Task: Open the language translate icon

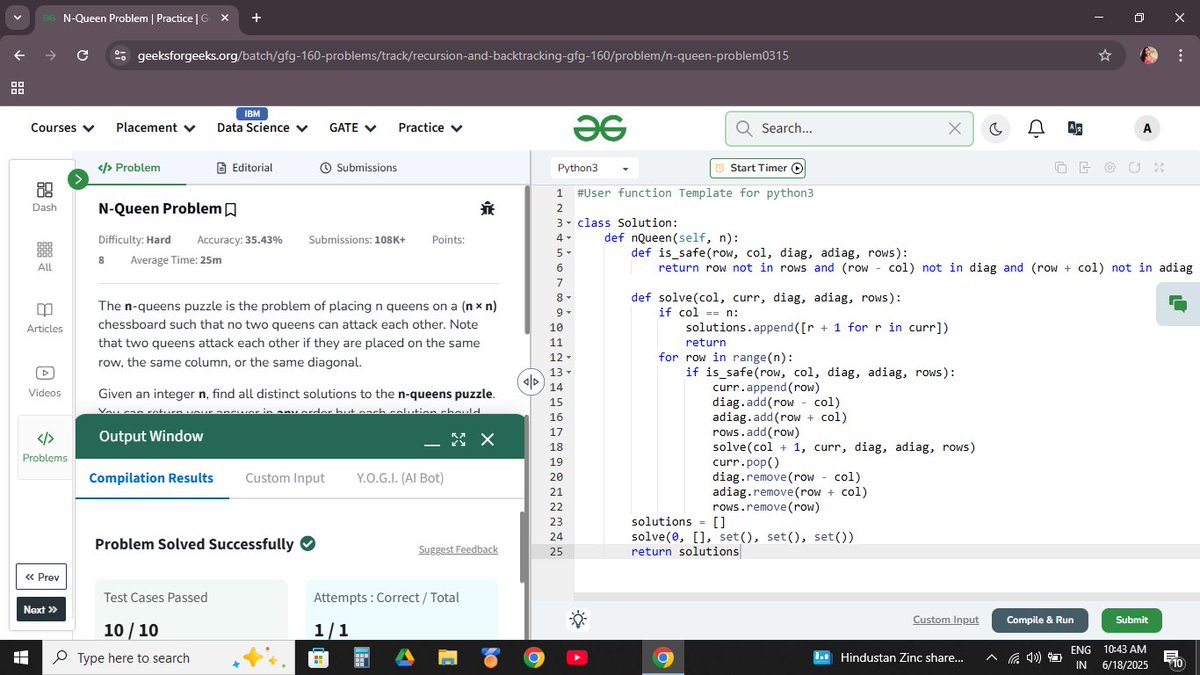Action: tap(1076, 128)
